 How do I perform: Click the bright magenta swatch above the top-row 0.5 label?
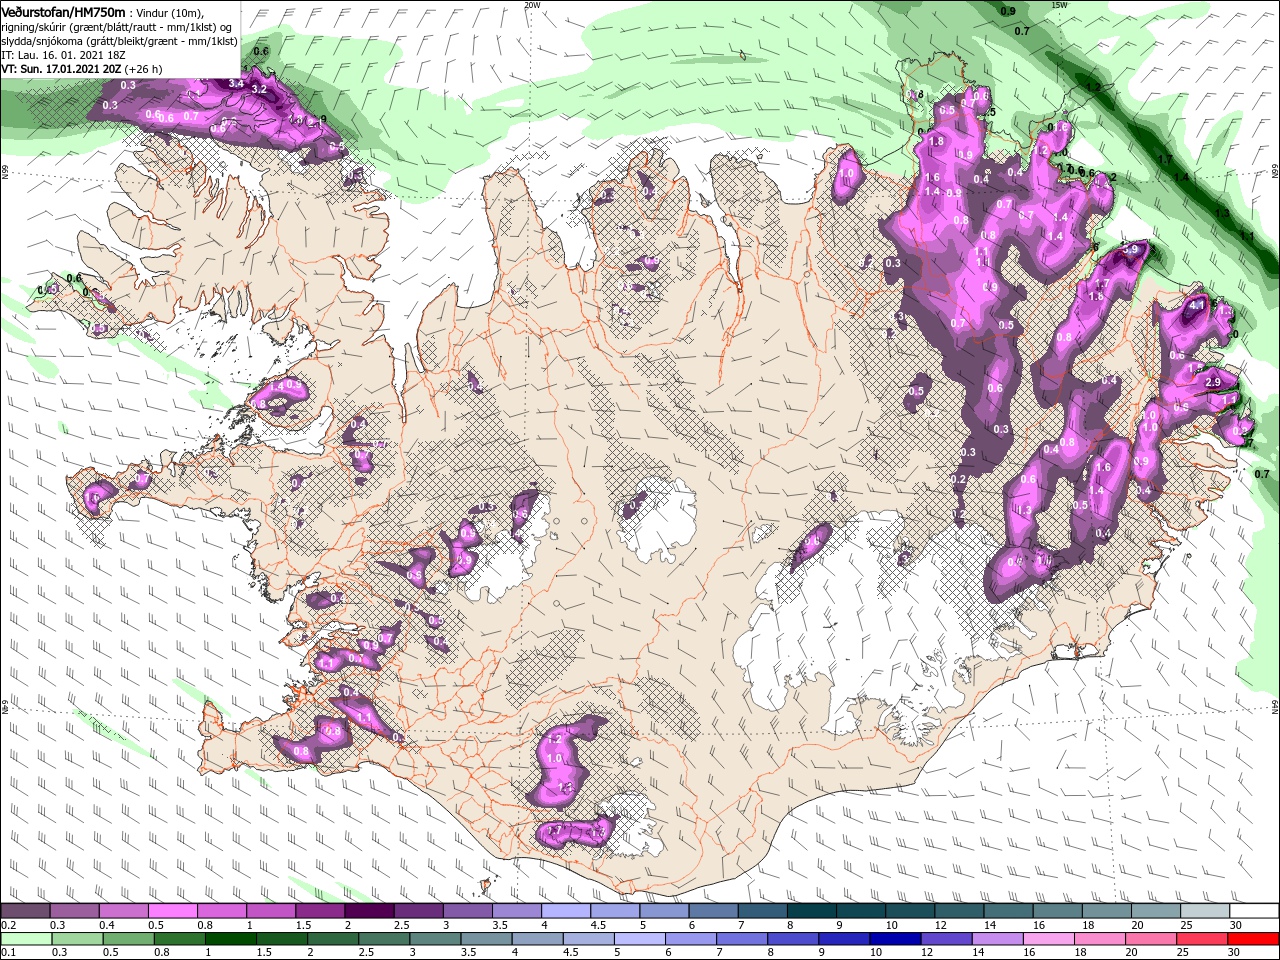point(172,911)
